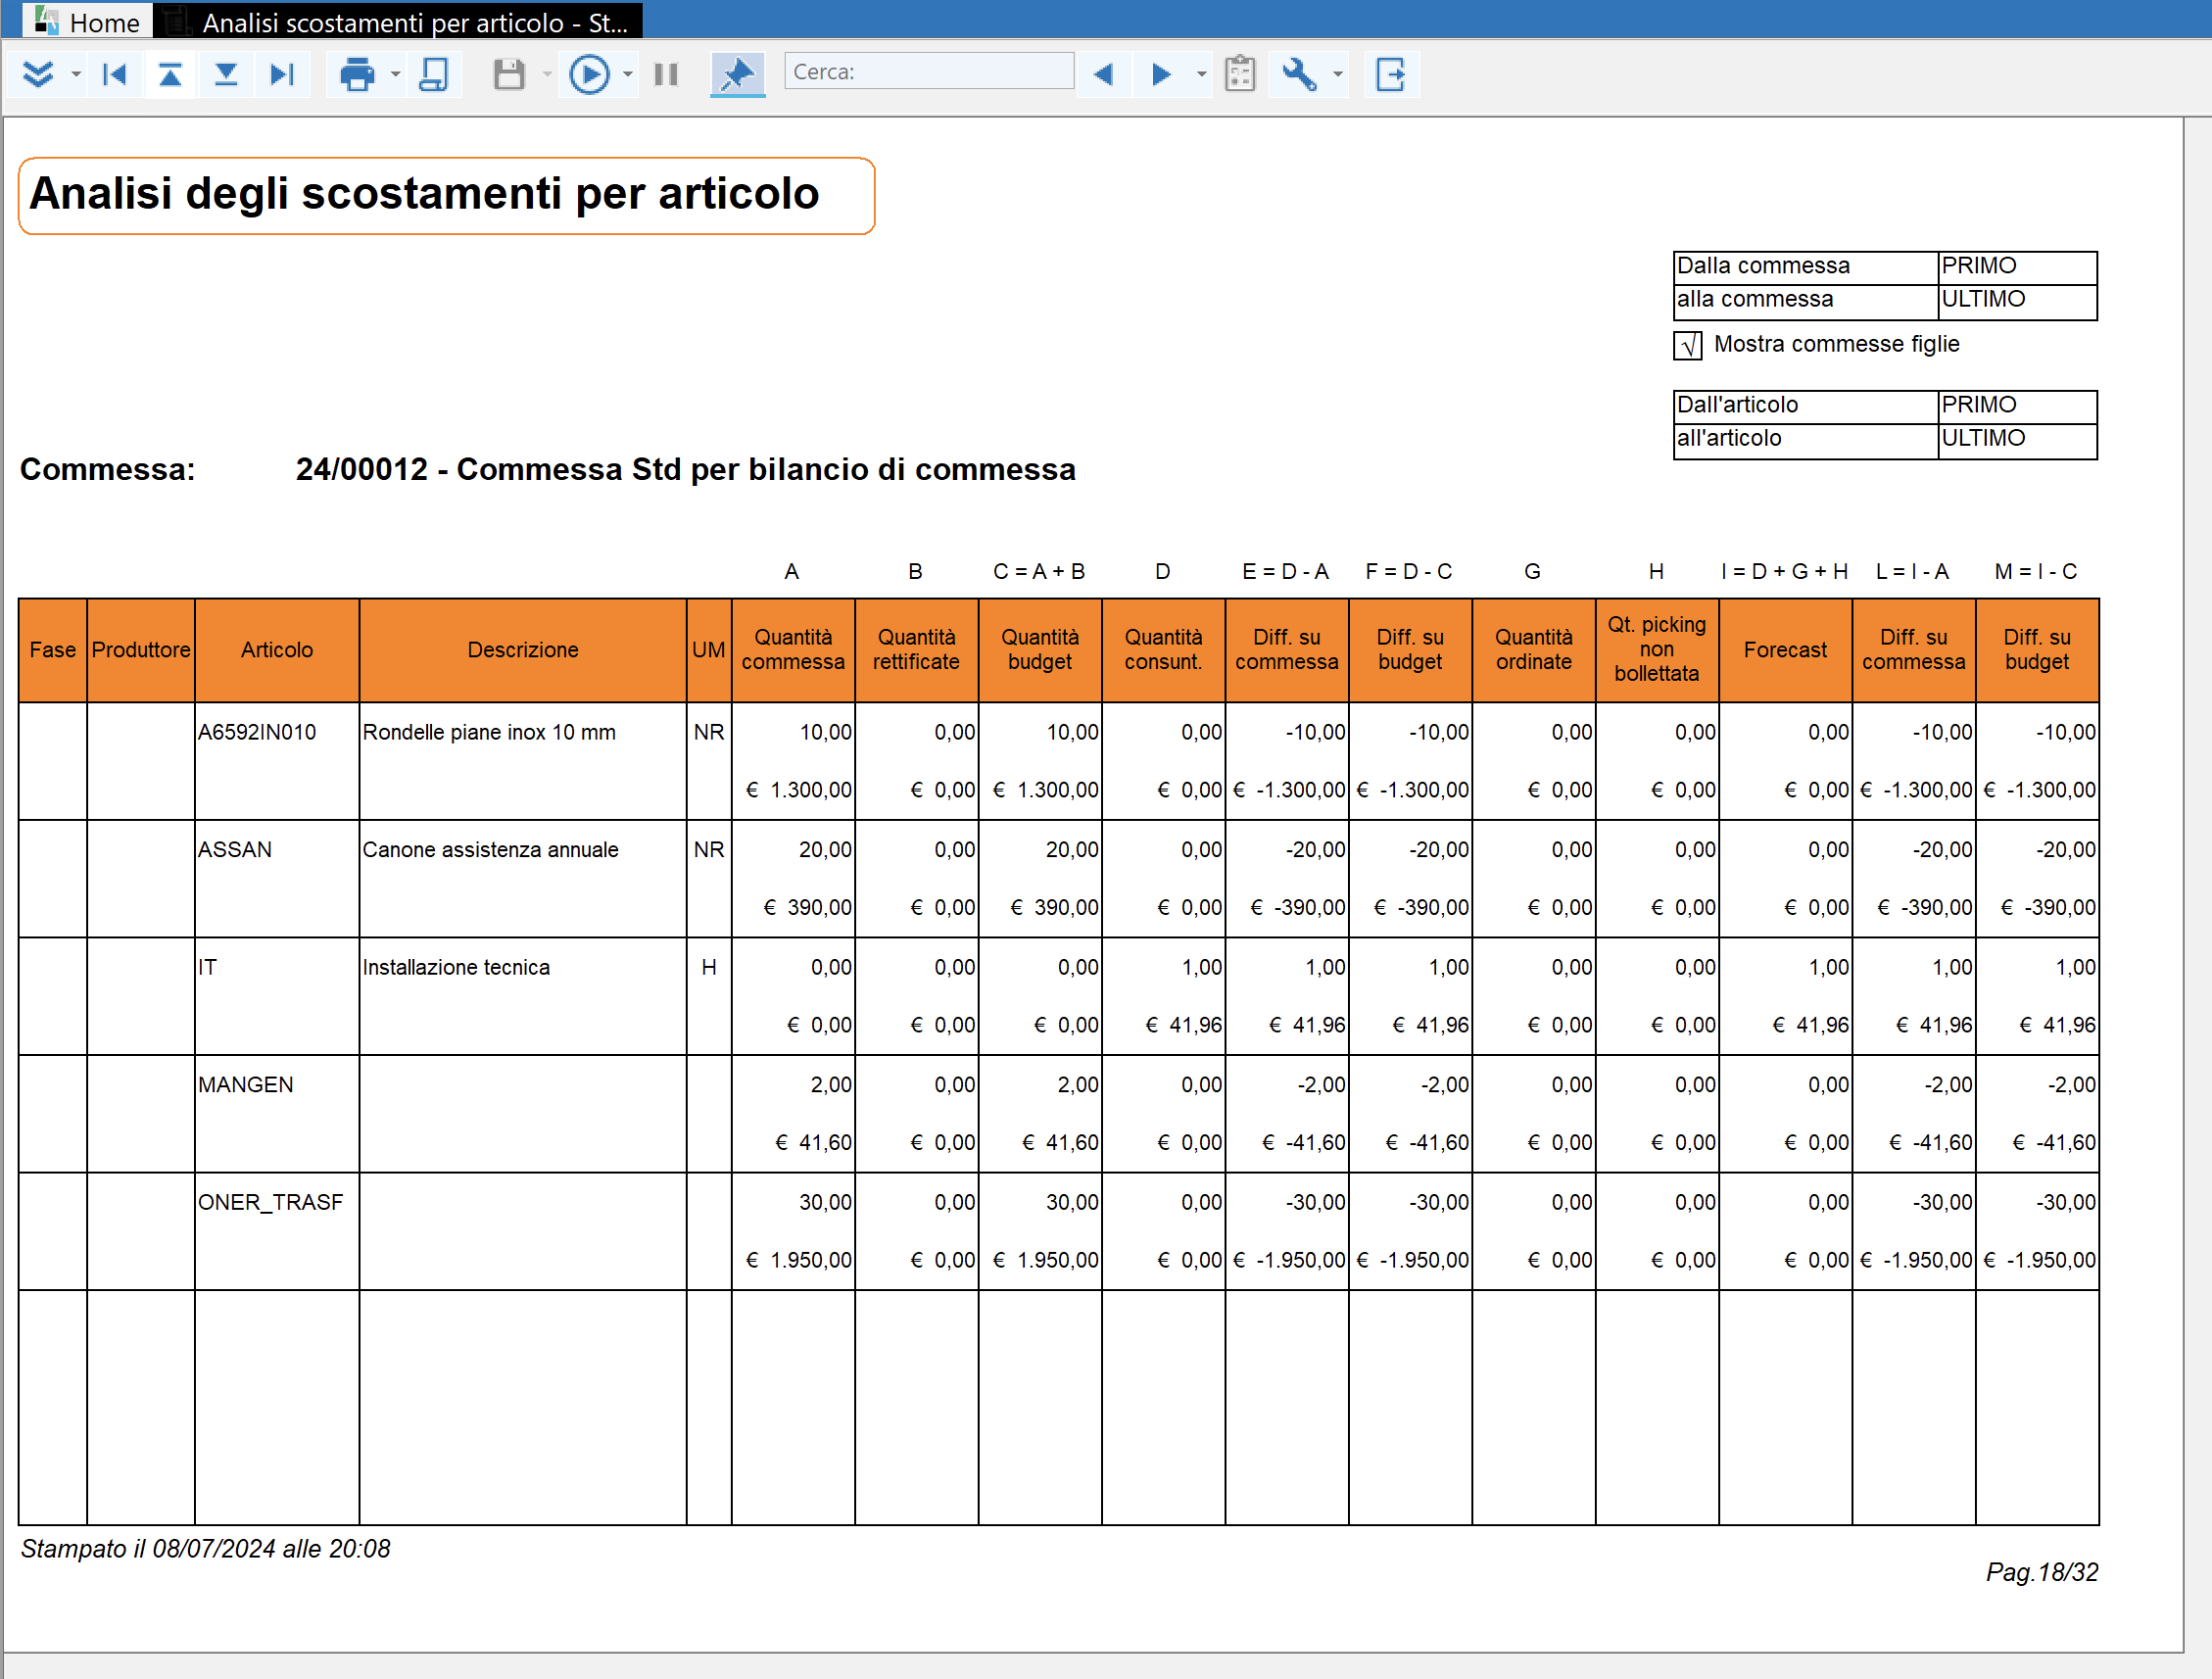Click the report title Analisi degli scostamenti per articolo
The image size is (2212, 1679).
coord(425,194)
